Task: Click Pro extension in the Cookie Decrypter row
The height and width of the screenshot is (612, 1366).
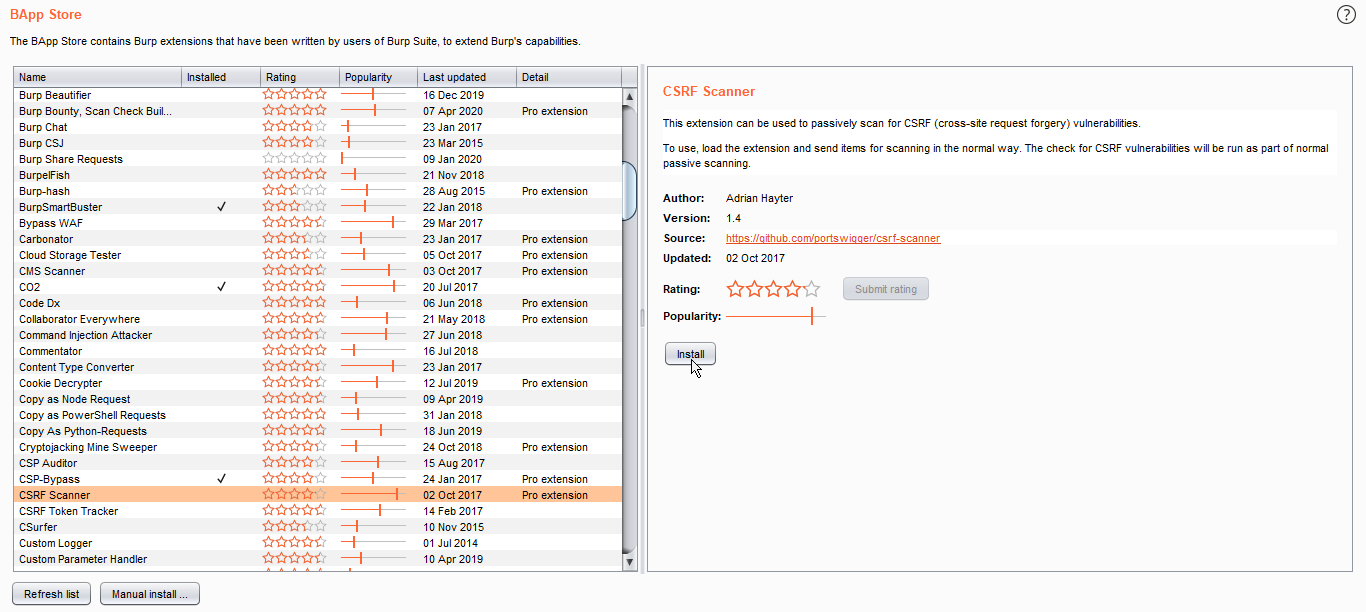Action: 555,383
